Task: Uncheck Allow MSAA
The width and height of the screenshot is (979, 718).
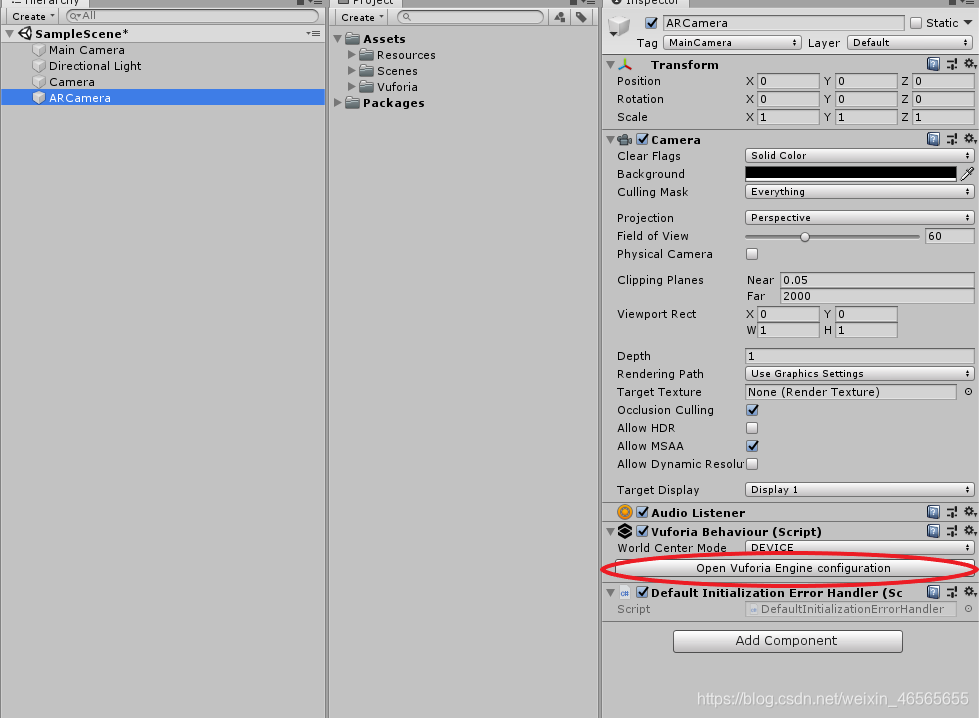Action: pyautogui.click(x=752, y=446)
